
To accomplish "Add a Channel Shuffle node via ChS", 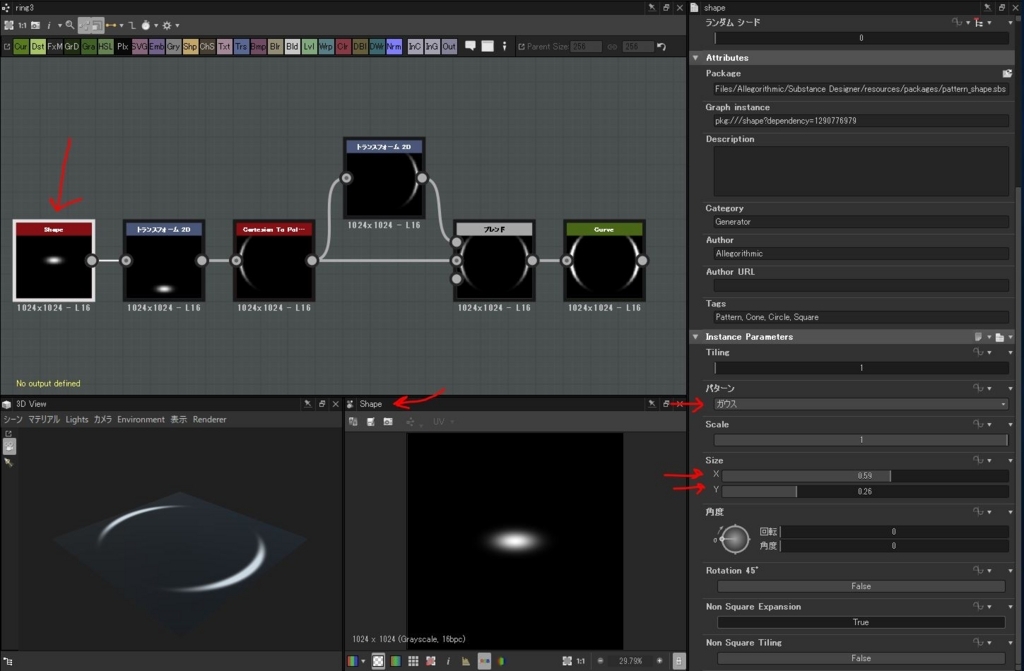I will (207, 46).
